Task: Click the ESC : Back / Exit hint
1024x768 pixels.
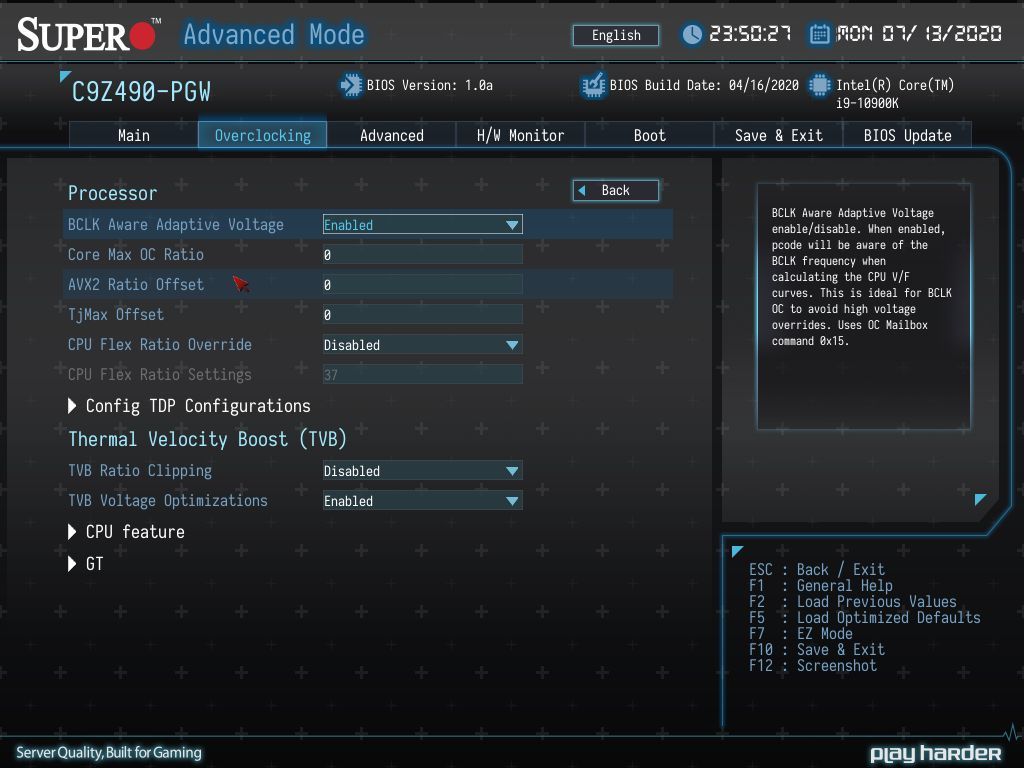Action: coord(816,569)
